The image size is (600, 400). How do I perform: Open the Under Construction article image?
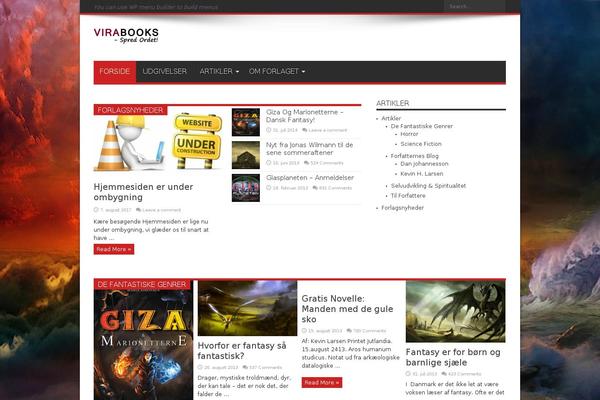[x=158, y=143]
